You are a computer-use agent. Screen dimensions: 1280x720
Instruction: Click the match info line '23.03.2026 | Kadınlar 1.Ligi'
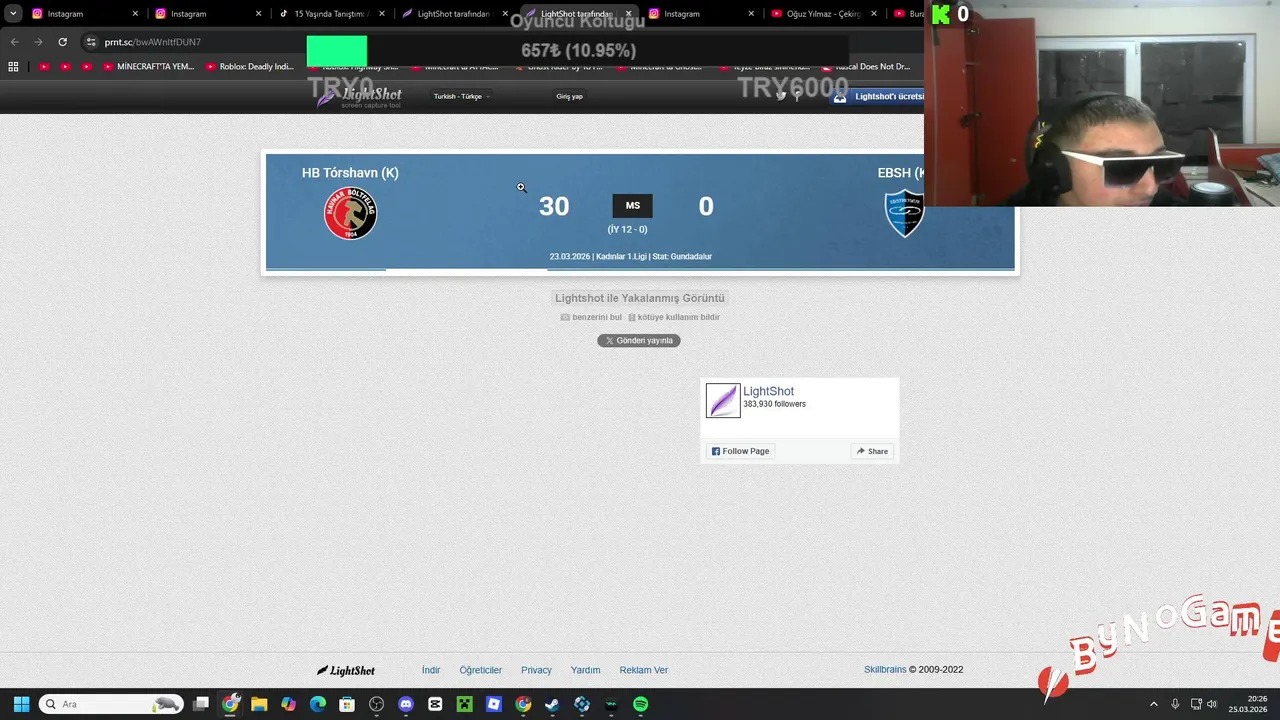coord(630,257)
